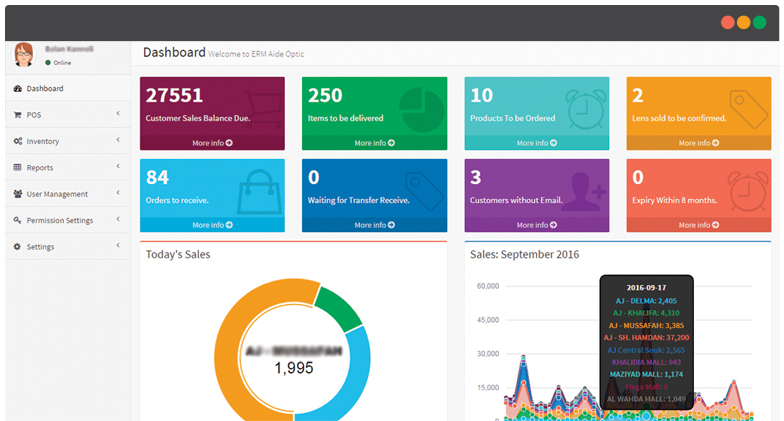Screen dimensions: 784x421
Task: Open More info for Waiting for Transfer Receive
Action: click(374, 225)
